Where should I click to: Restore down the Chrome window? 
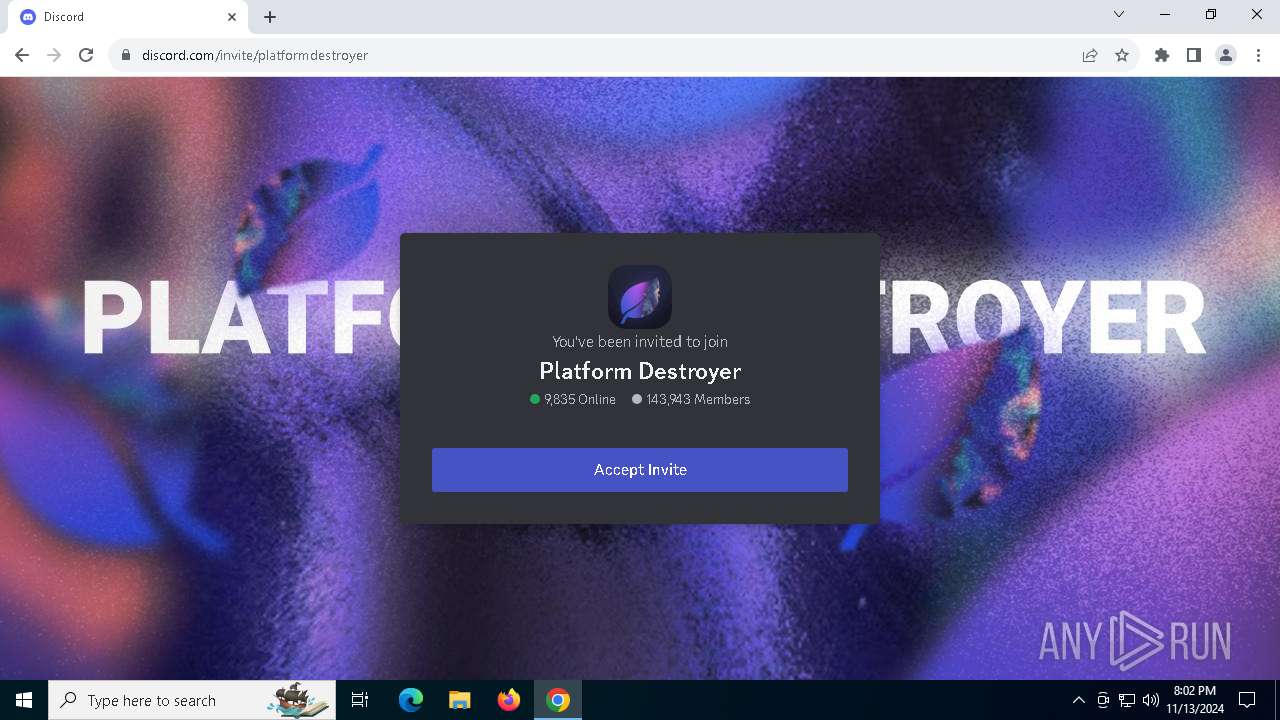1211,15
